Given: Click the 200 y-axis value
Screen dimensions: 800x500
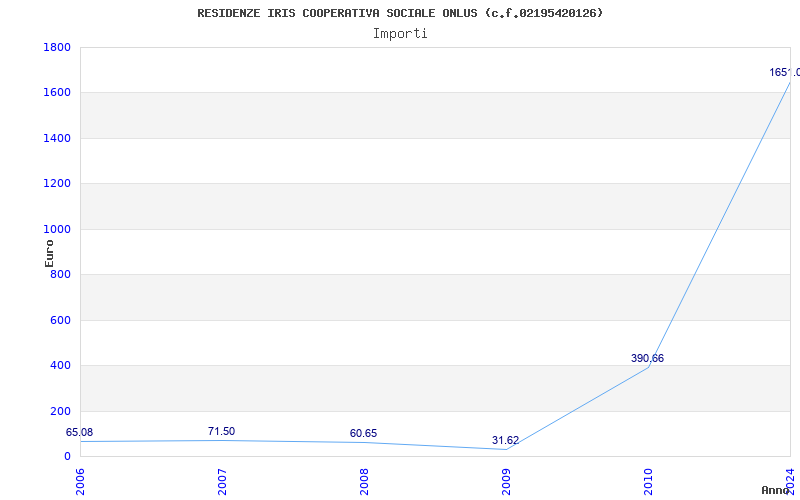Looking at the screenshot, I should tap(61, 411).
